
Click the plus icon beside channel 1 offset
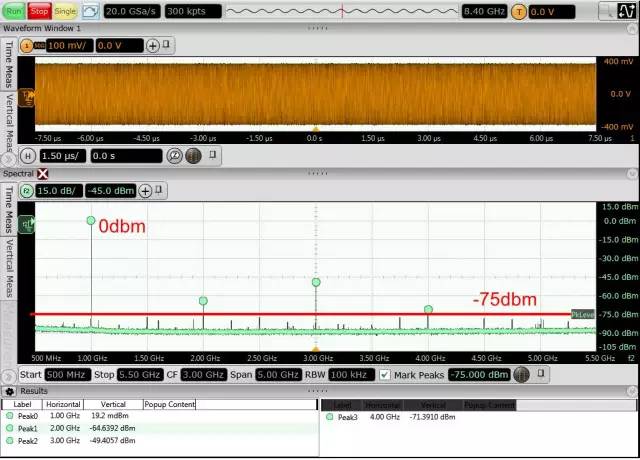pyautogui.click(x=153, y=46)
